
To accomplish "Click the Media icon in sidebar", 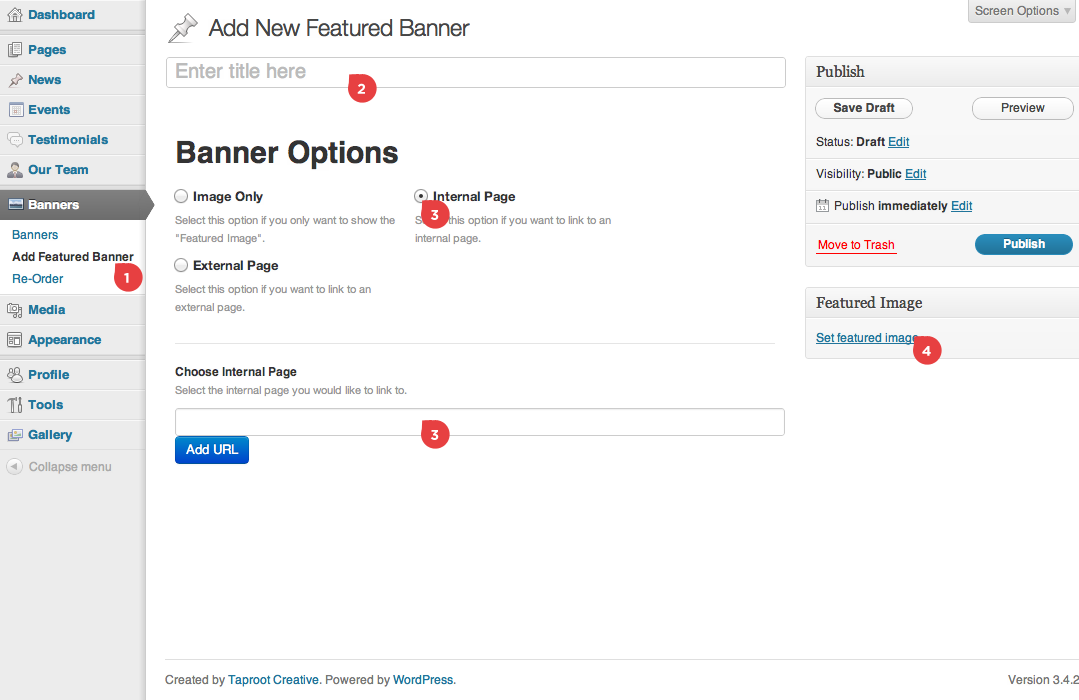I will (x=15, y=310).
